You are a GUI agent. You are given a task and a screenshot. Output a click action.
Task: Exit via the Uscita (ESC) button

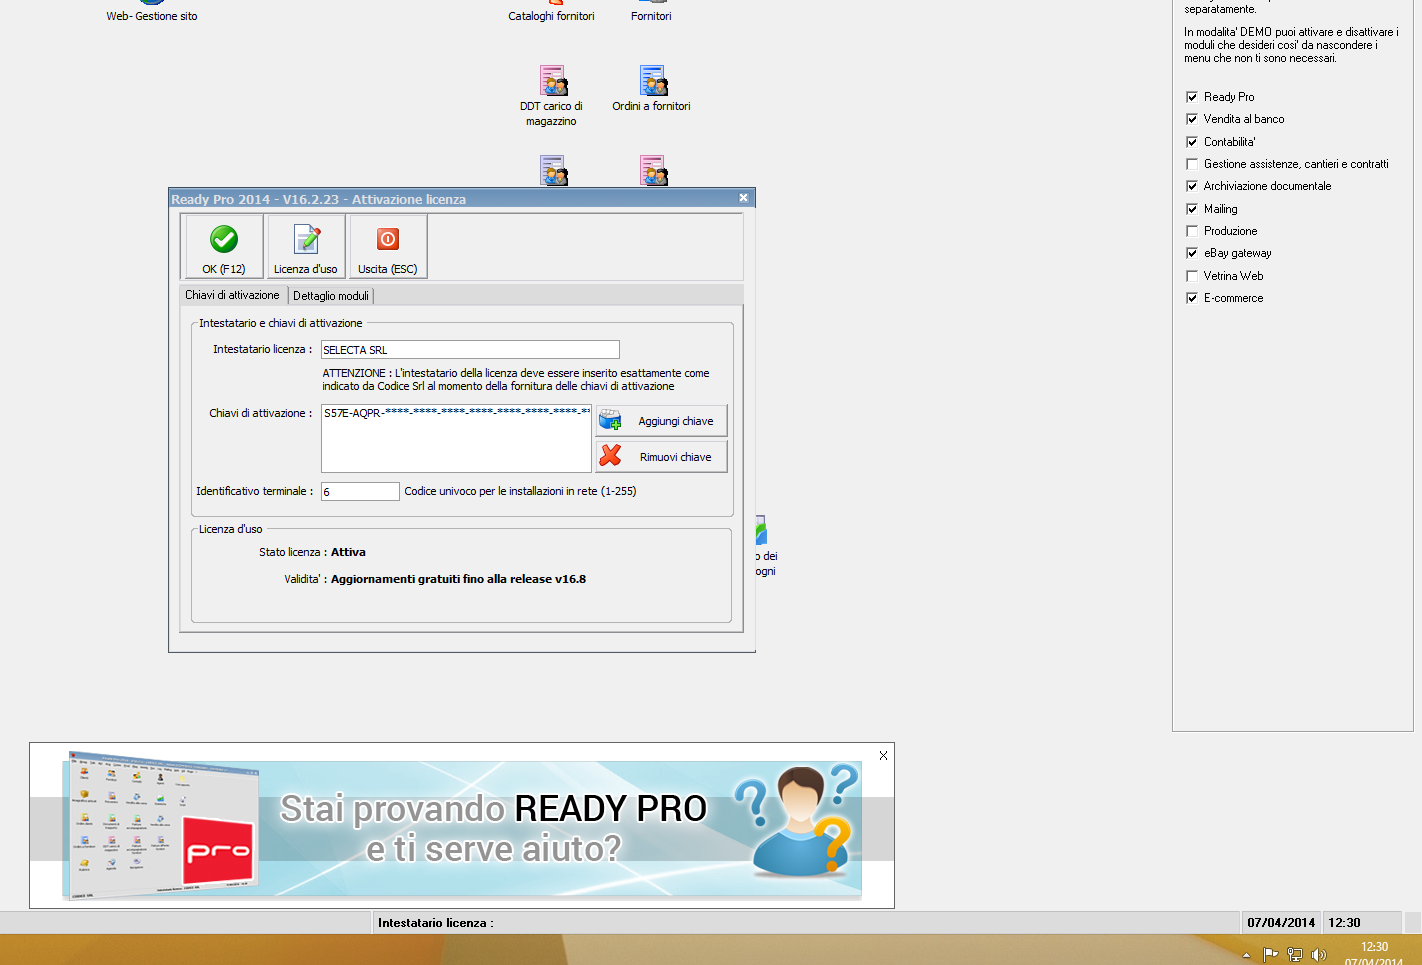coord(388,247)
